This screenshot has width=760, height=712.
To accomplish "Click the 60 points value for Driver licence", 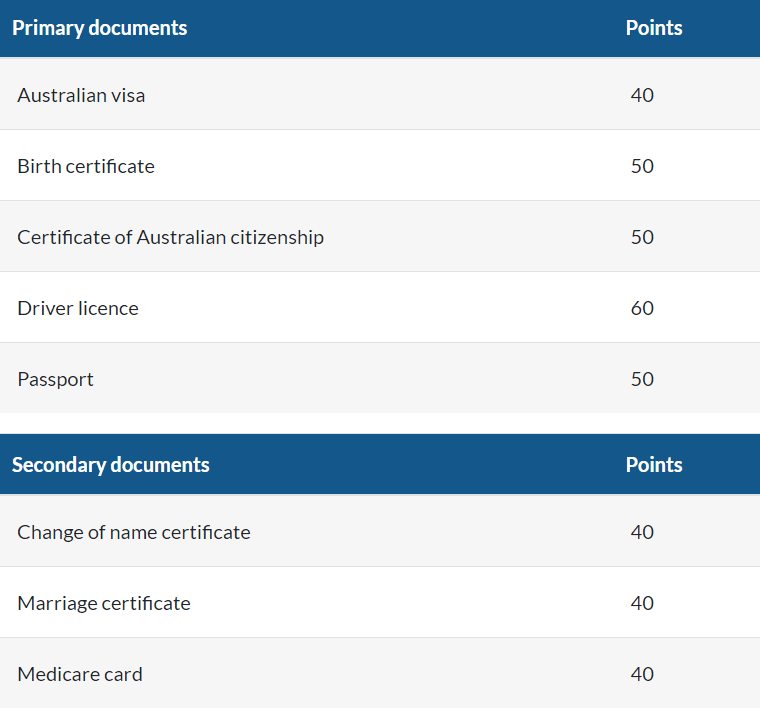I will pos(642,308).
